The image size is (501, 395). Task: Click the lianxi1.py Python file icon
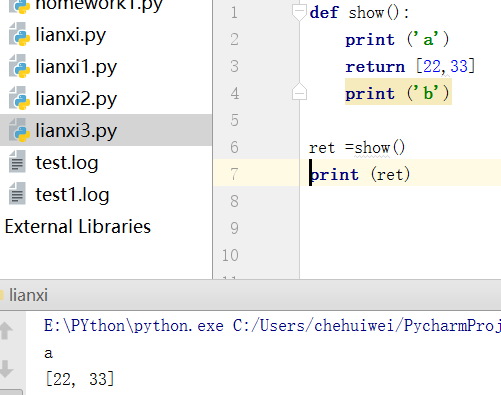[x=19, y=66]
